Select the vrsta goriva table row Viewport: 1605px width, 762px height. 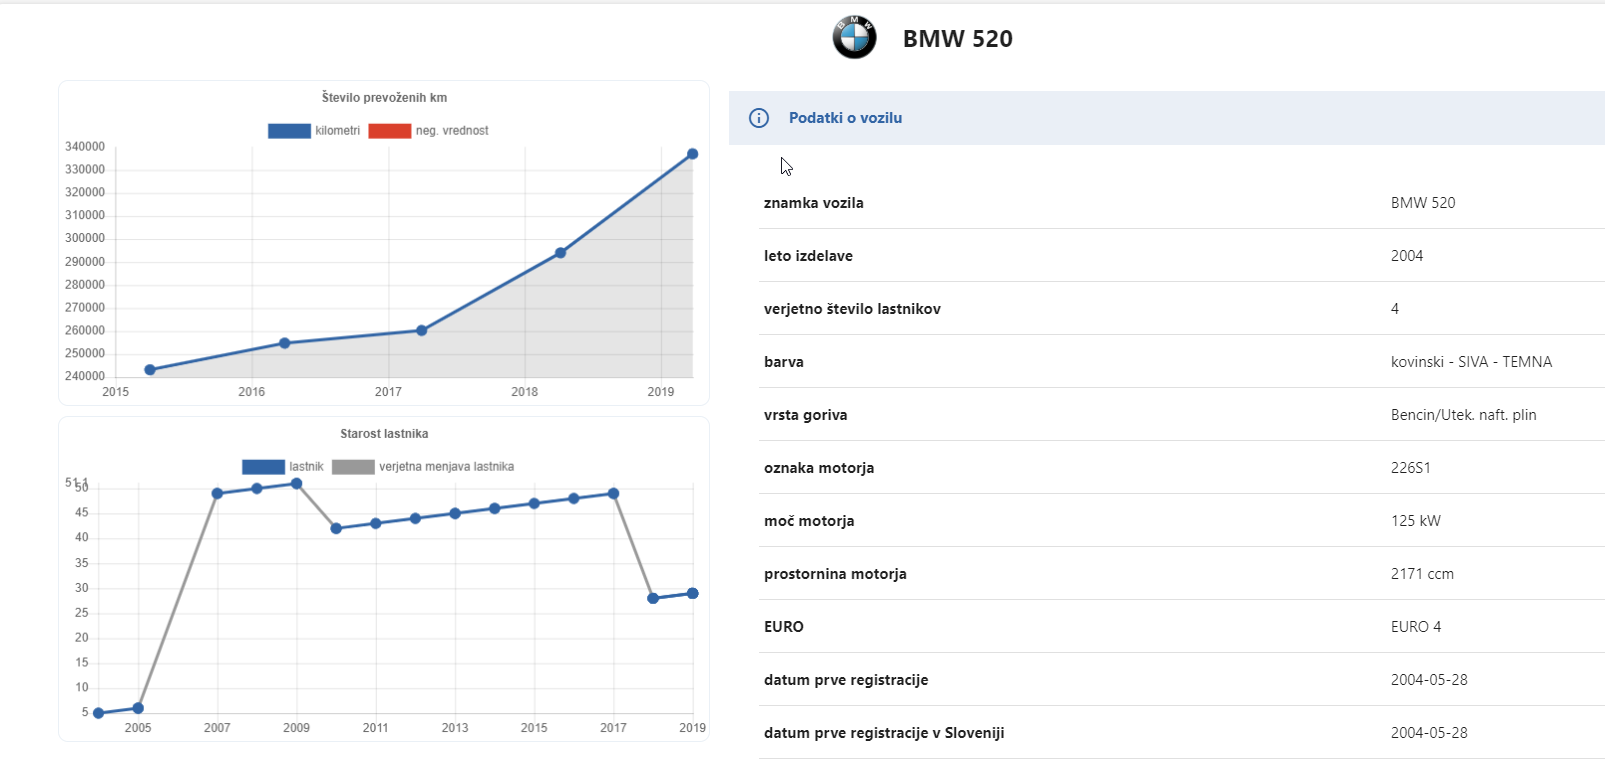[1182, 415]
